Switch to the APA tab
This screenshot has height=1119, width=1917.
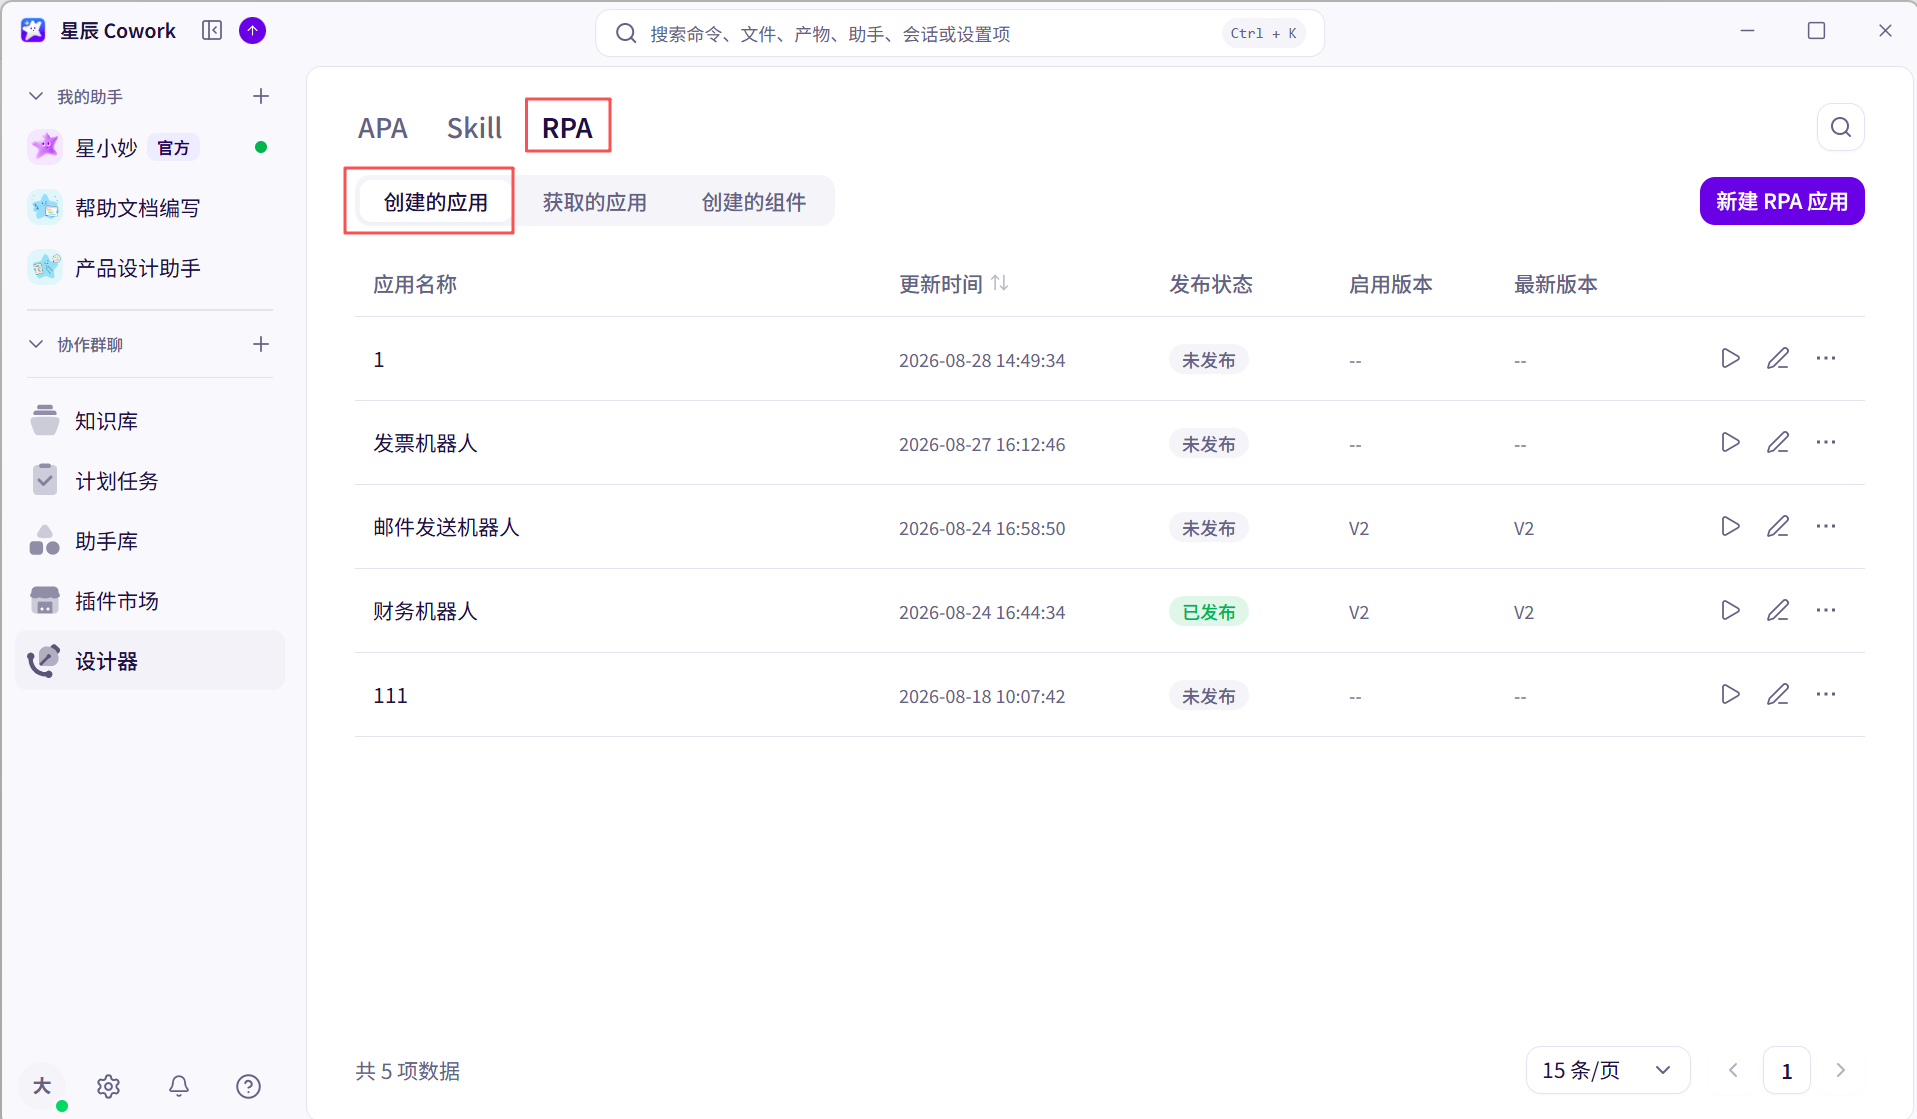[x=383, y=128]
